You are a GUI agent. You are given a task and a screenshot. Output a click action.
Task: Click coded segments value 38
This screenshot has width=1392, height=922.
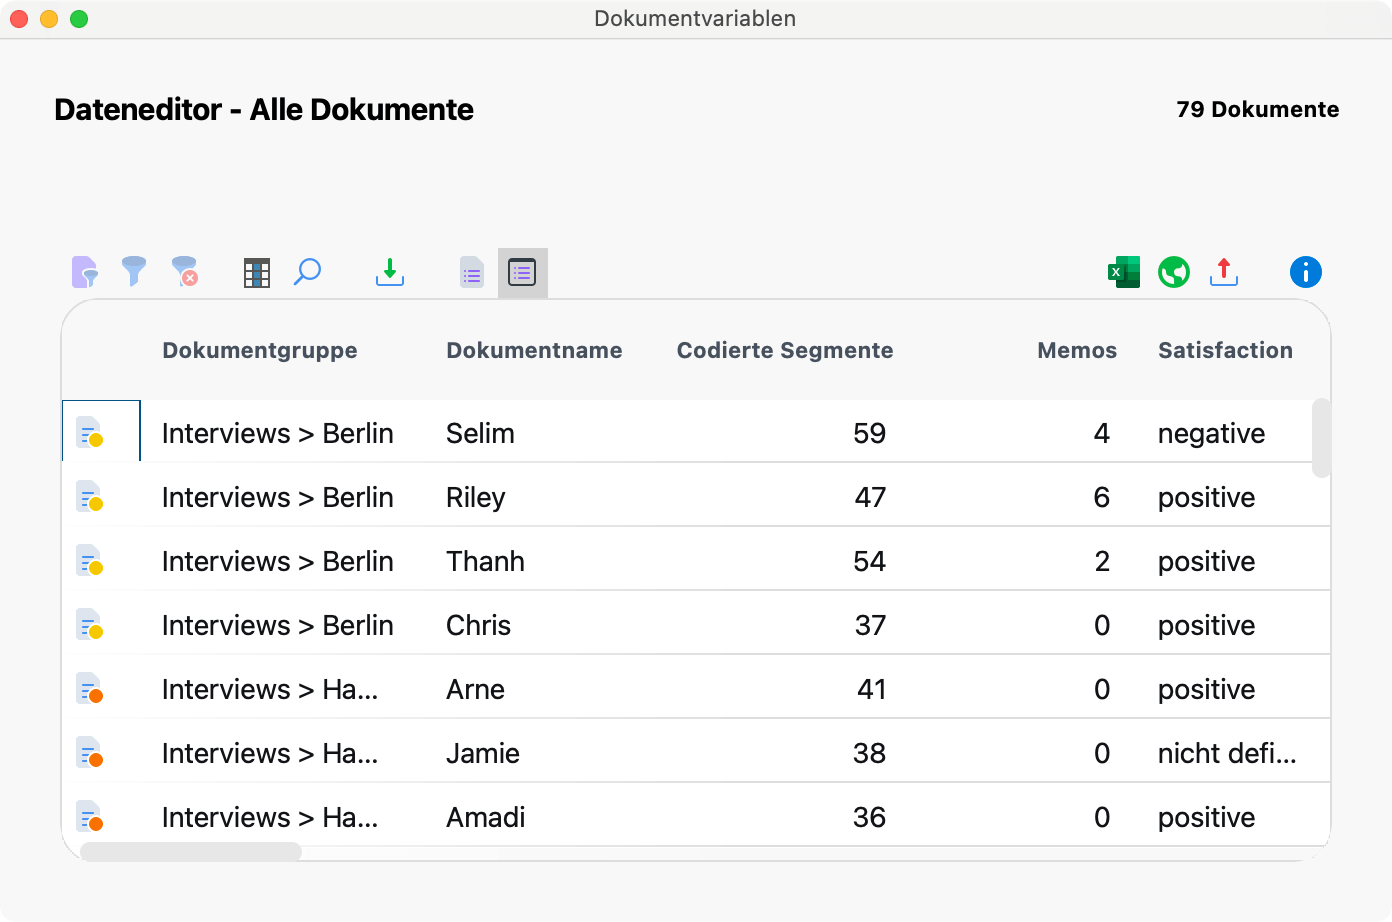tap(870, 753)
